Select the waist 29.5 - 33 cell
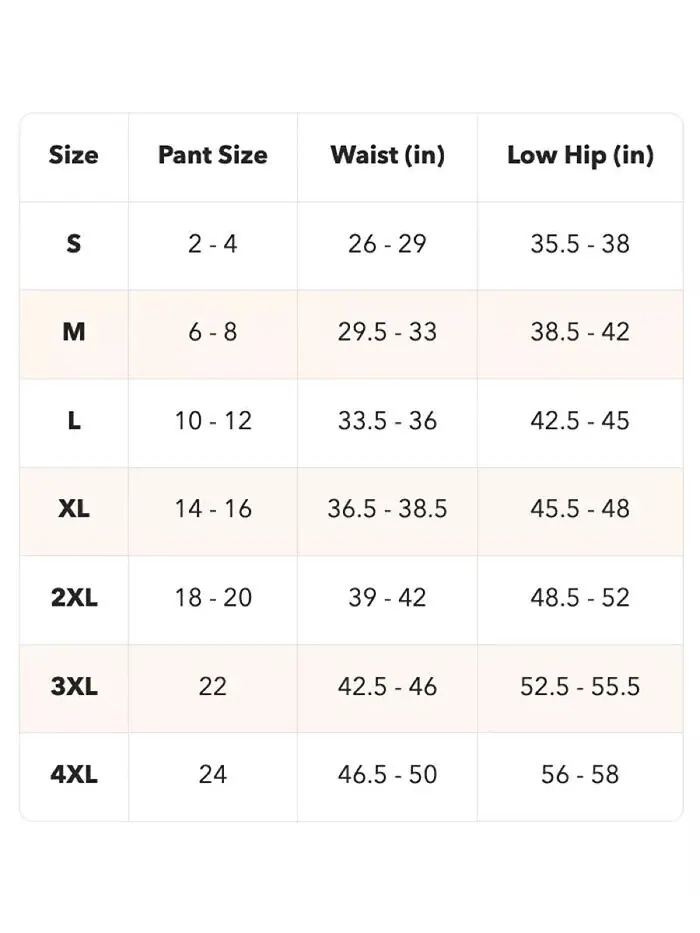Screen dimensions: 700x933 pyautogui.click(x=388, y=332)
